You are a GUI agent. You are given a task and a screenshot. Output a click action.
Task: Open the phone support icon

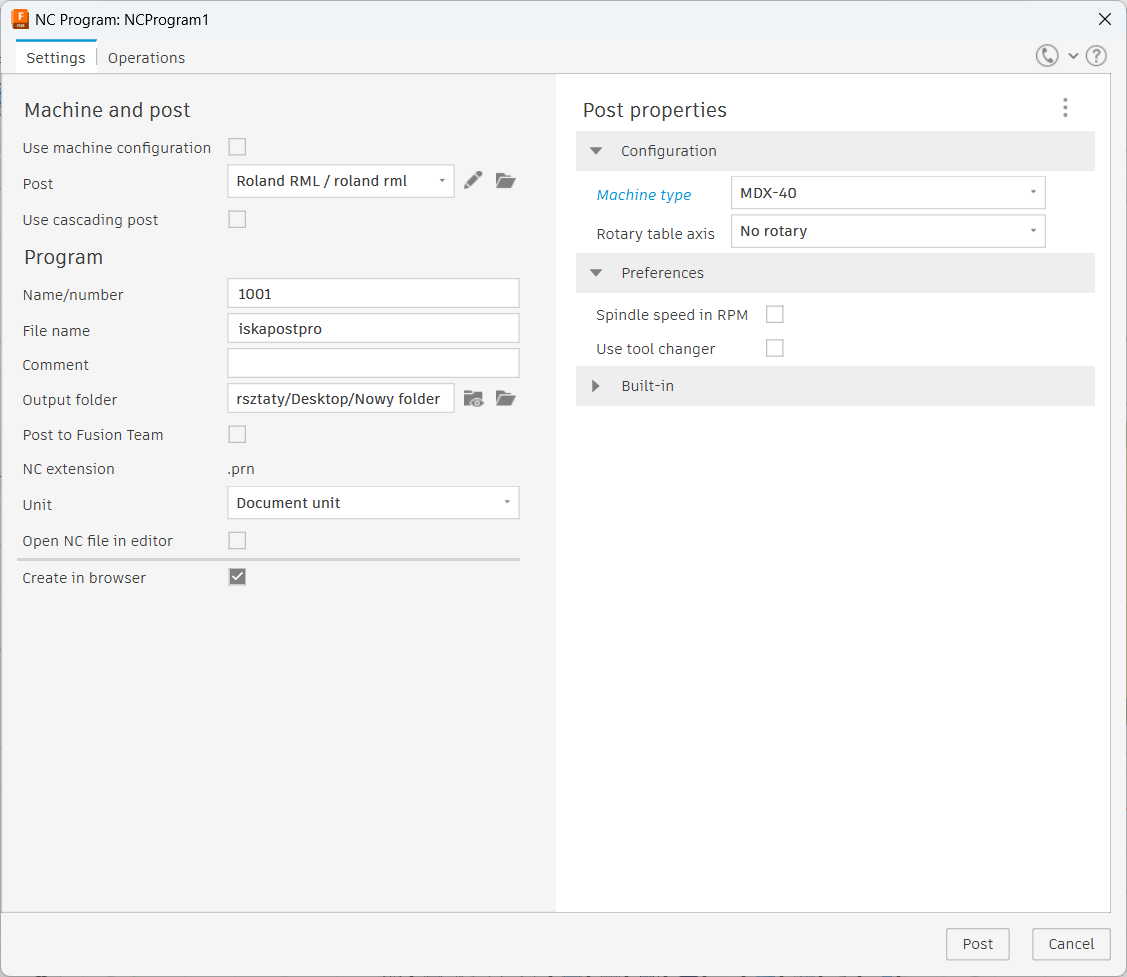tap(1047, 55)
